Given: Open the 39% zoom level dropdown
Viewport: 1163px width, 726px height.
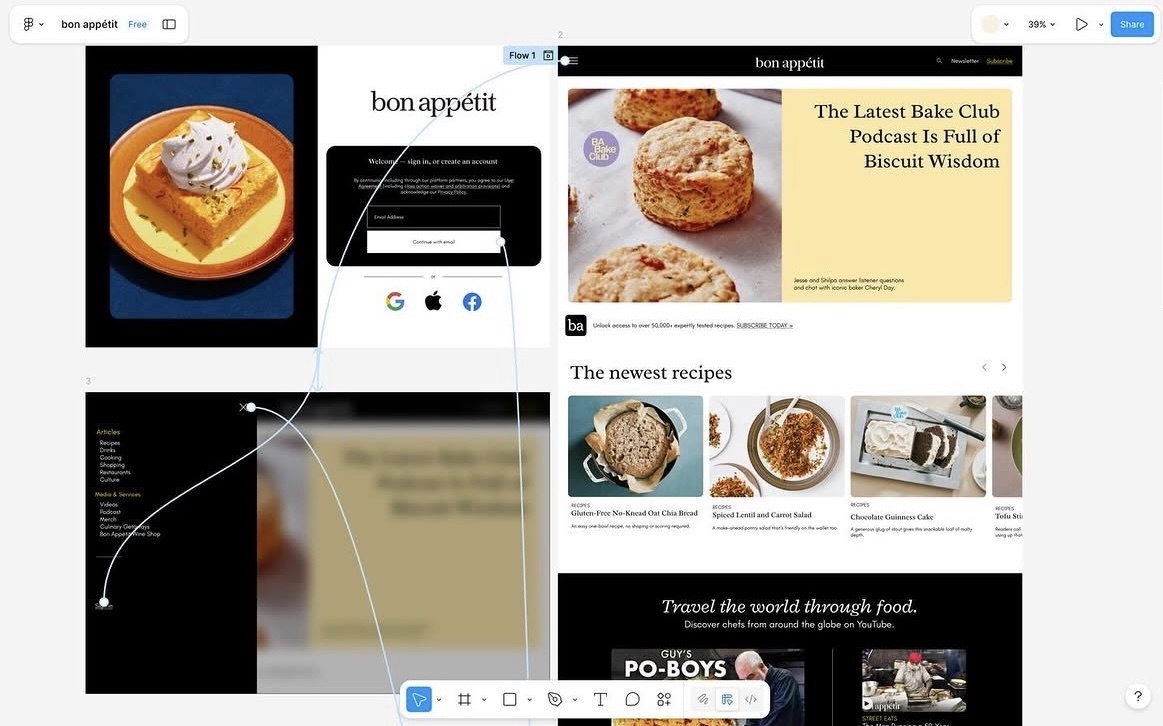Looking at the screenshot, I should coord(1042,24).
